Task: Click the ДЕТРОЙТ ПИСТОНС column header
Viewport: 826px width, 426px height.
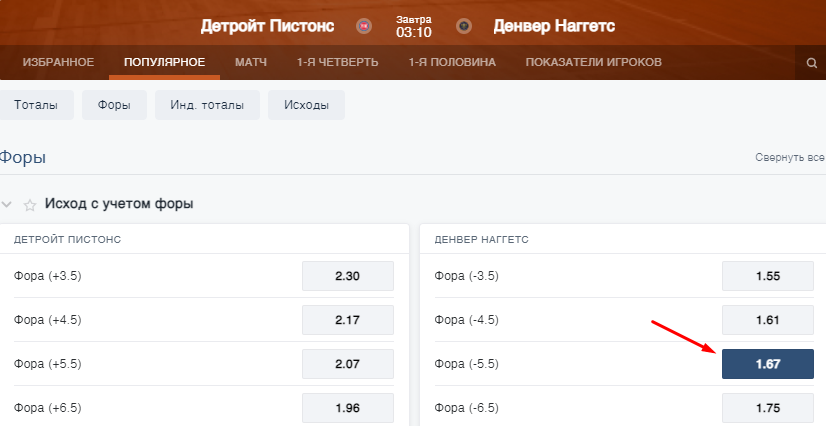Action: tap(67, 240)
